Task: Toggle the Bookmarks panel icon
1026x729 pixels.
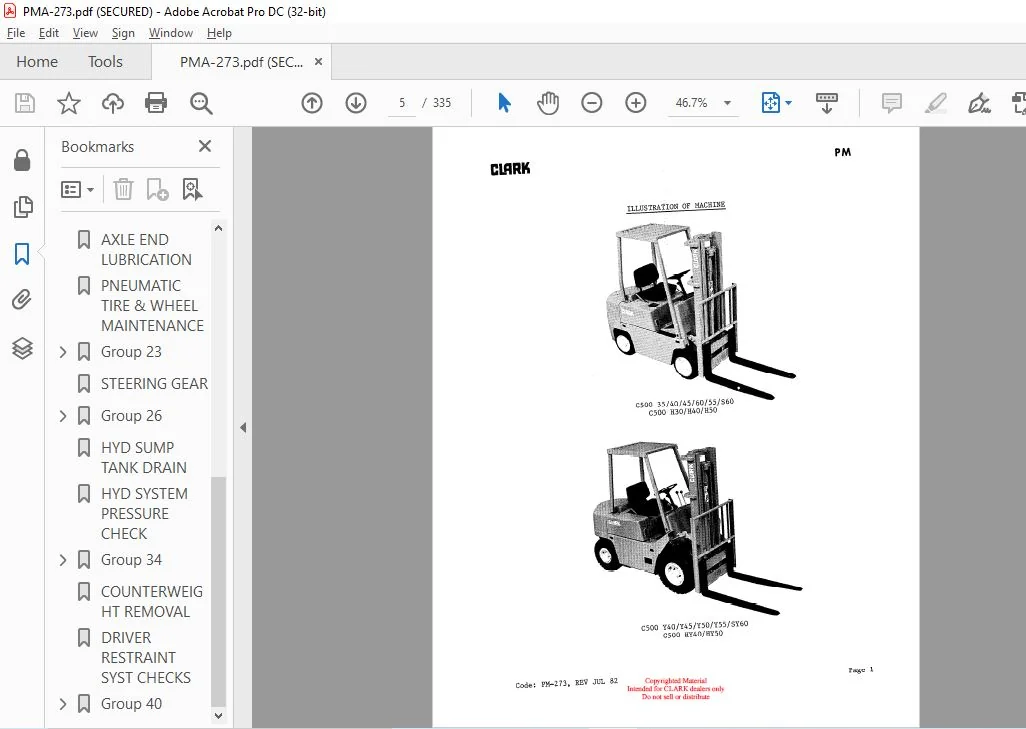Action: pos(22,253)
